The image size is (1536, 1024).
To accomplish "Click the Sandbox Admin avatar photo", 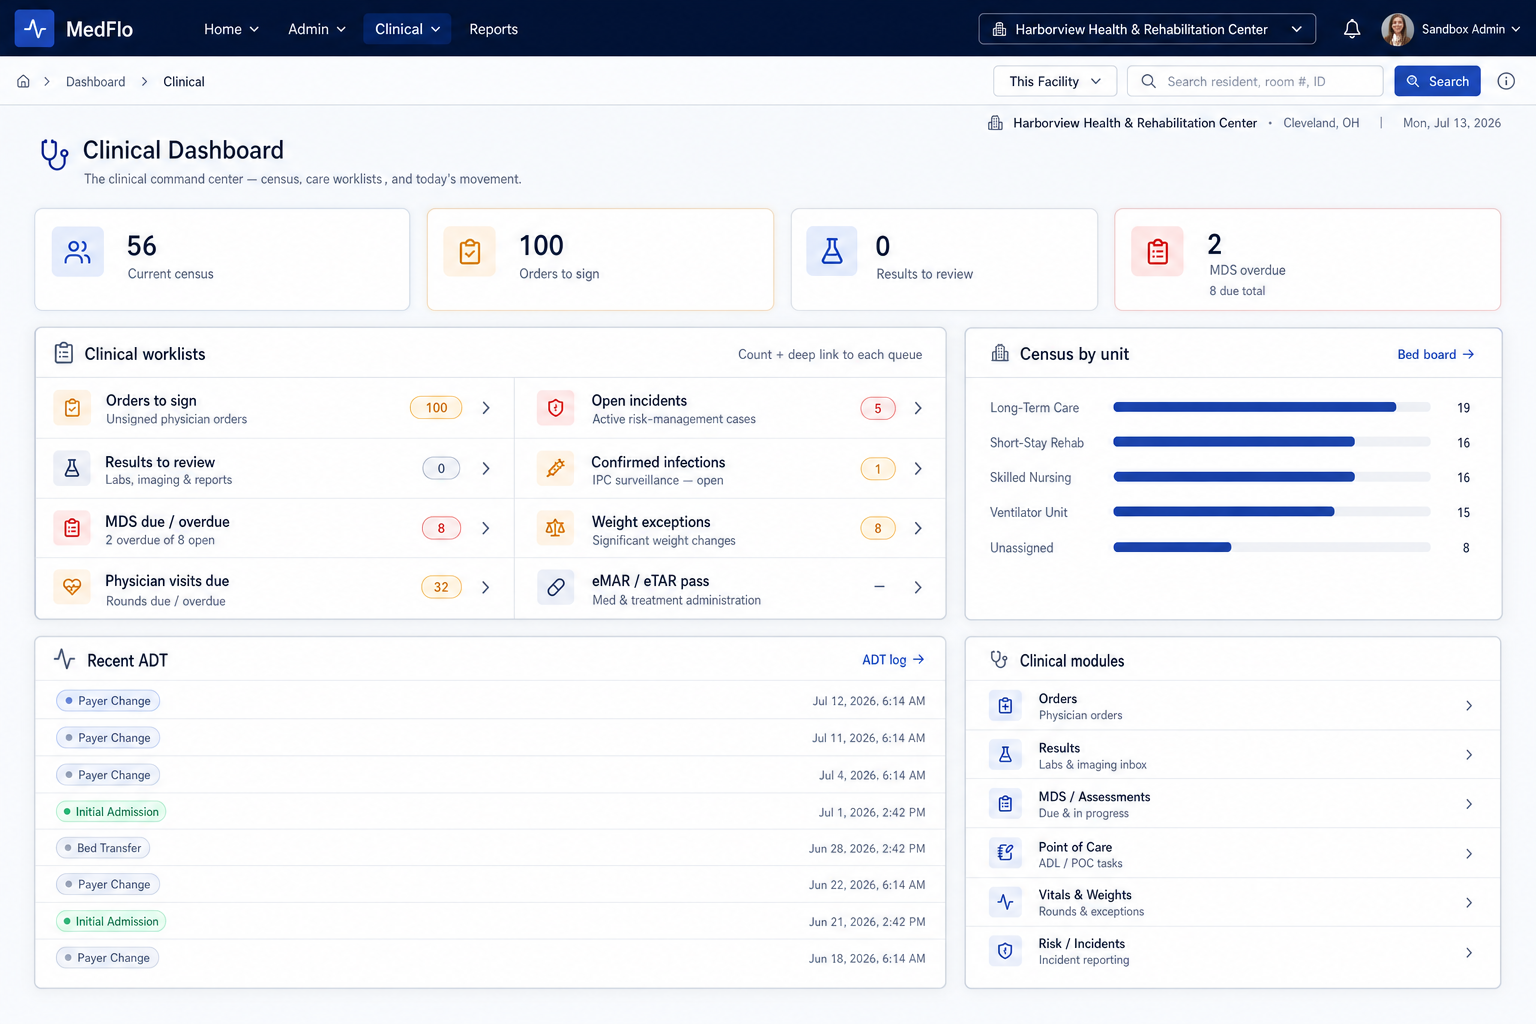I will coord(1397,29).
